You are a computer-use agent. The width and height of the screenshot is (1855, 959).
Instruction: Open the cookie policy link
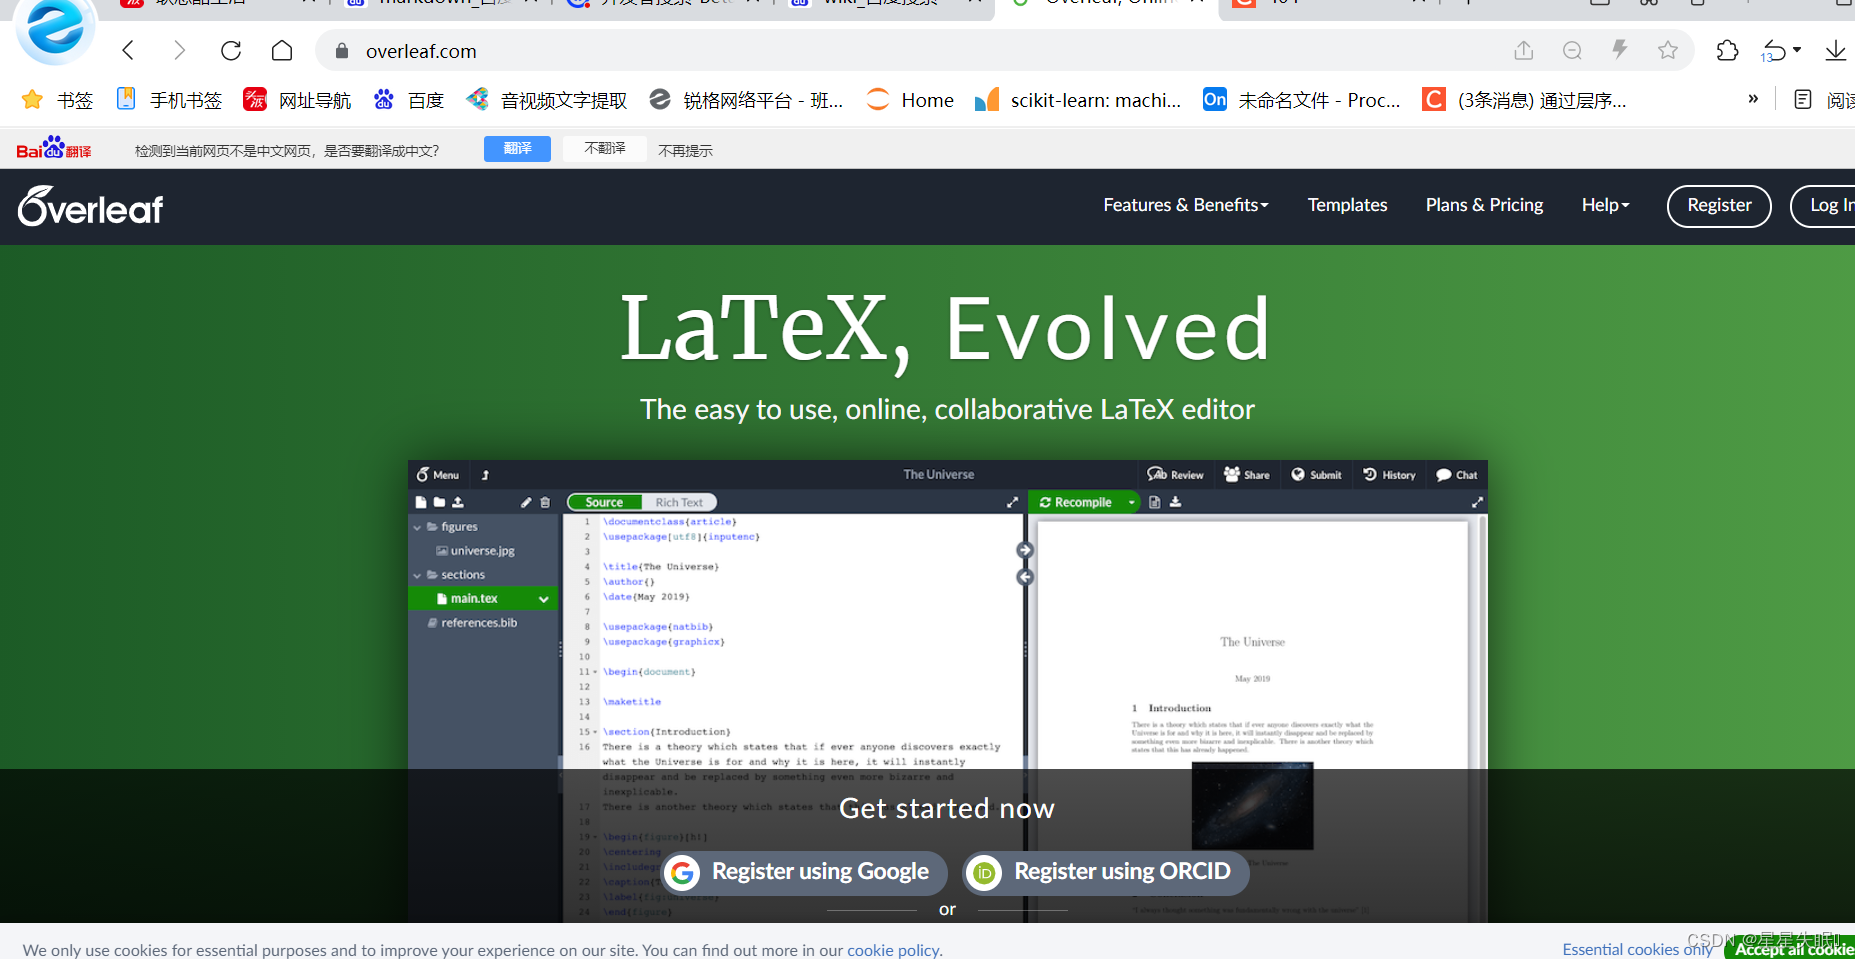click(x=893, y=950)
